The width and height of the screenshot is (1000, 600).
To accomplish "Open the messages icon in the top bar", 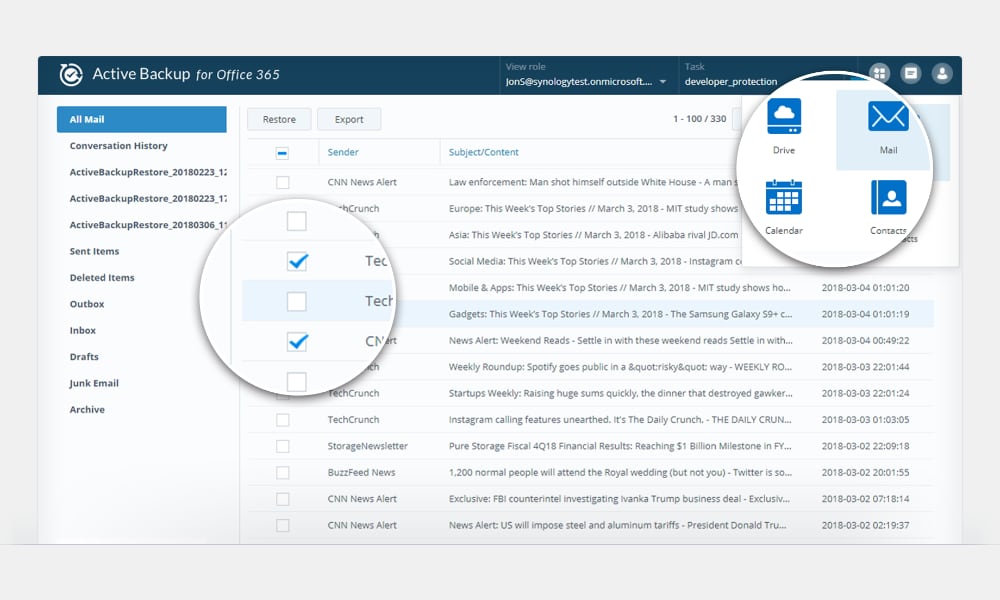I will (910, 73).
